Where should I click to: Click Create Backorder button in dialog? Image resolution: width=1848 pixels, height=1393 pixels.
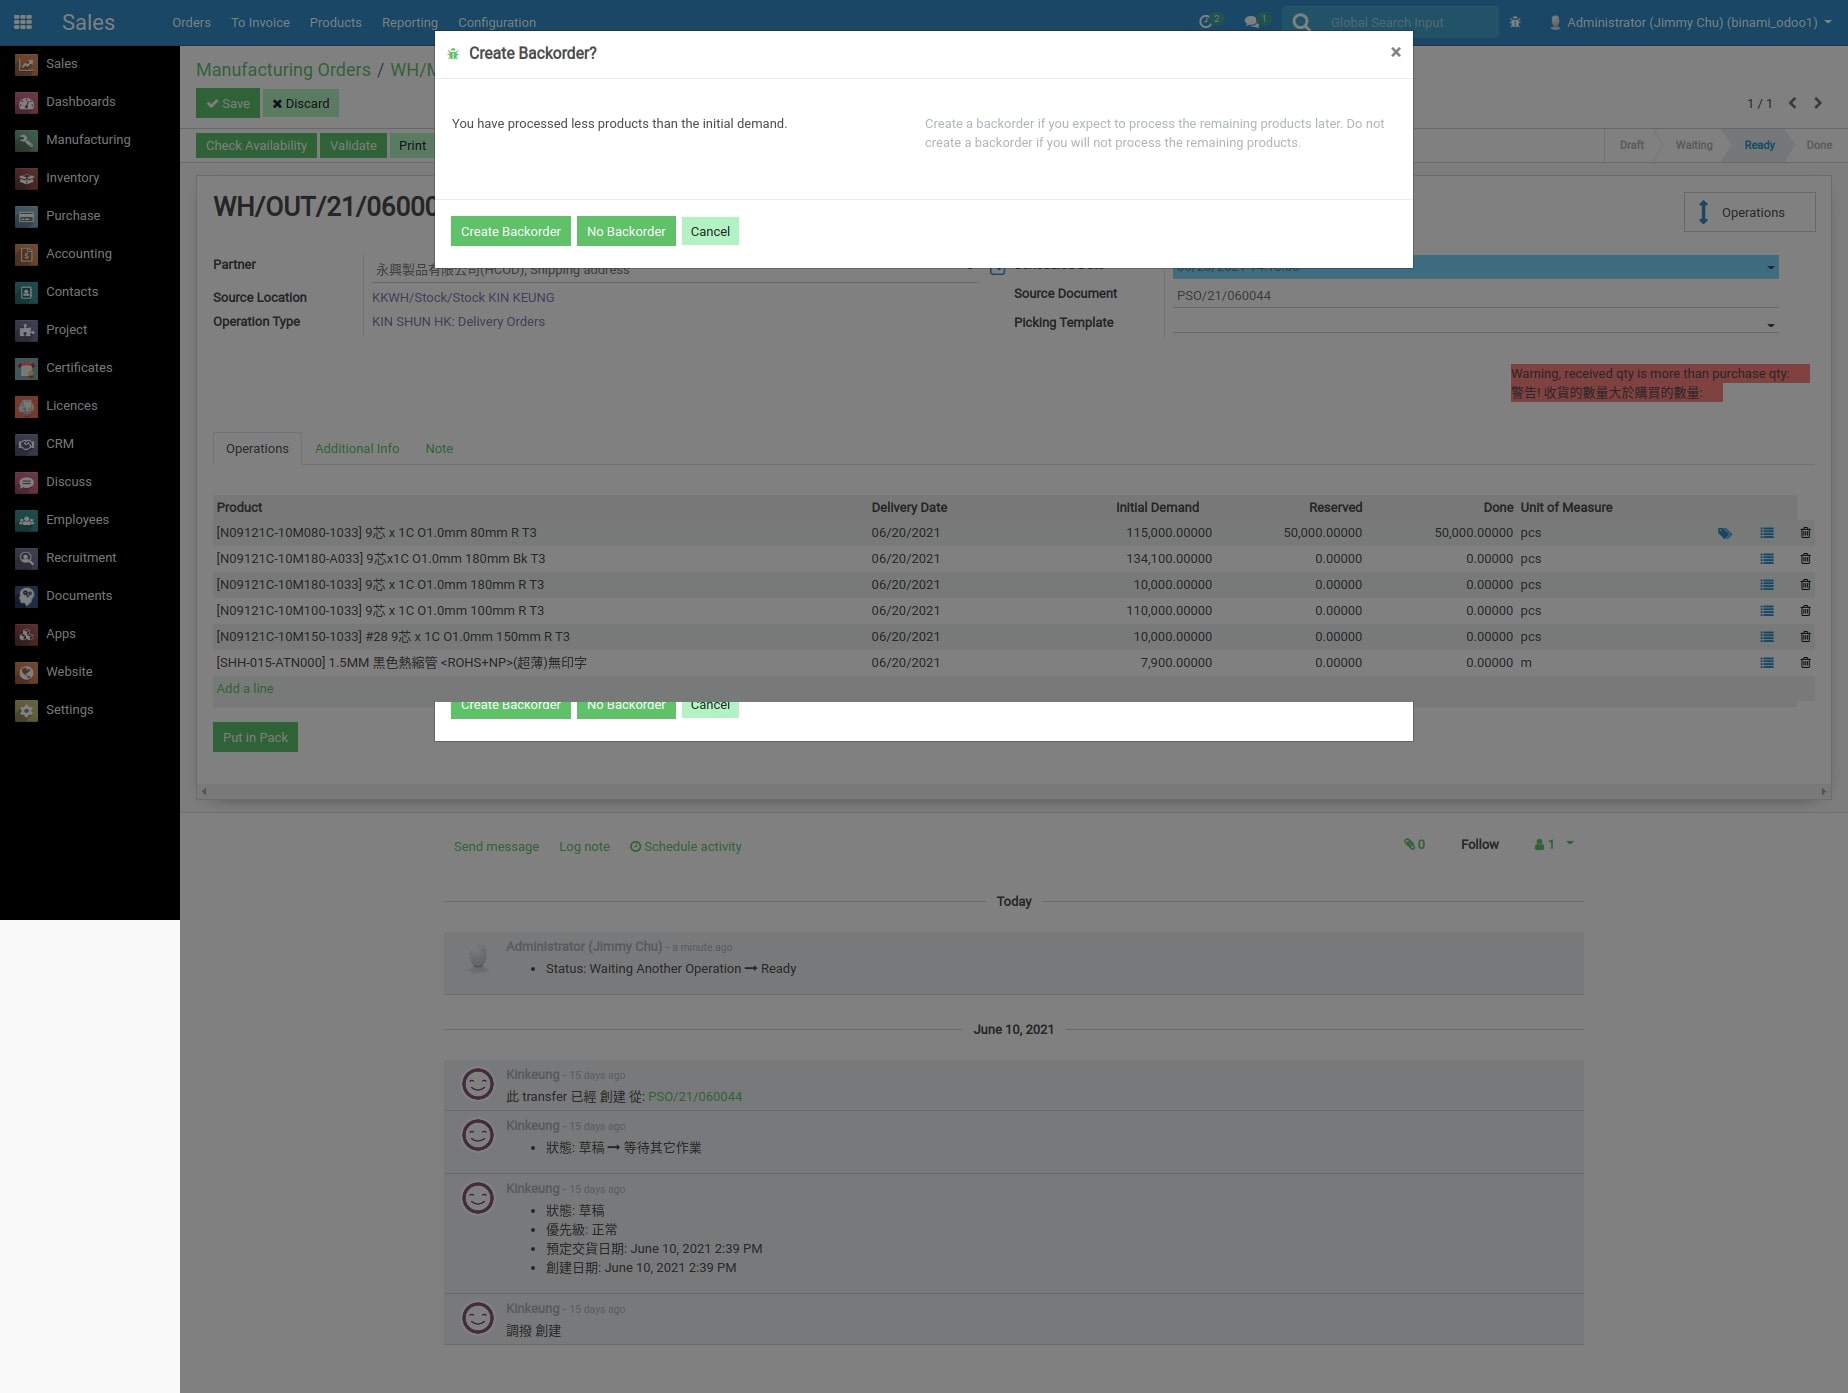coord(511,231)
